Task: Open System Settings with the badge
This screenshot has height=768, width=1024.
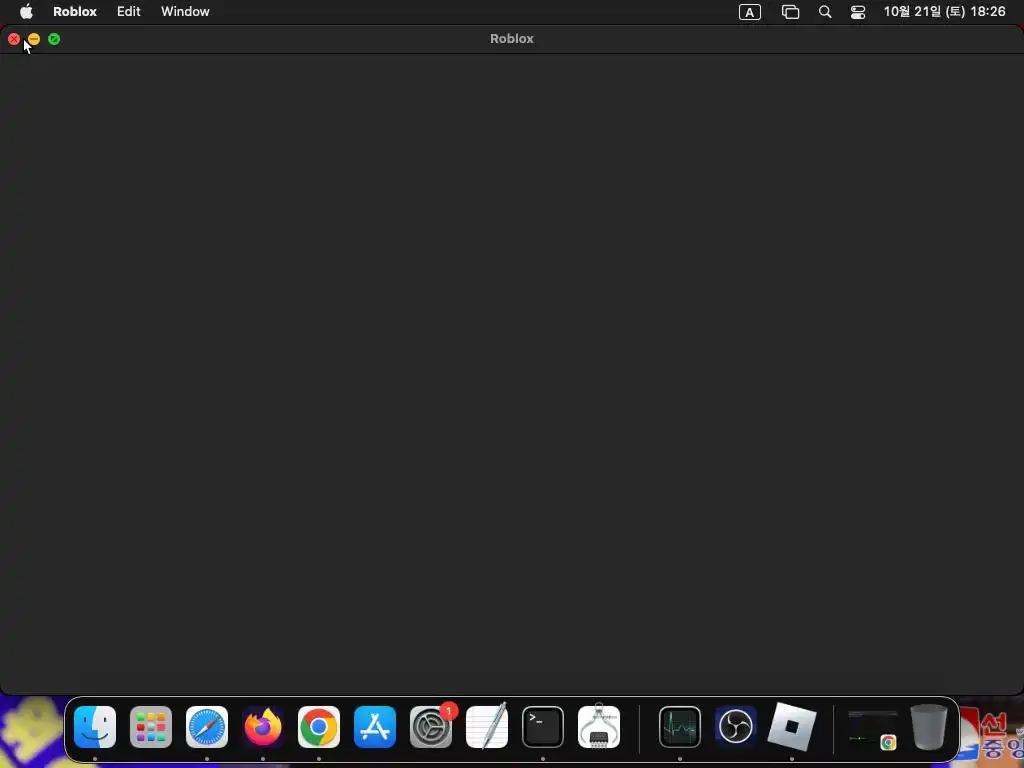Action: (x=431, y=726)
